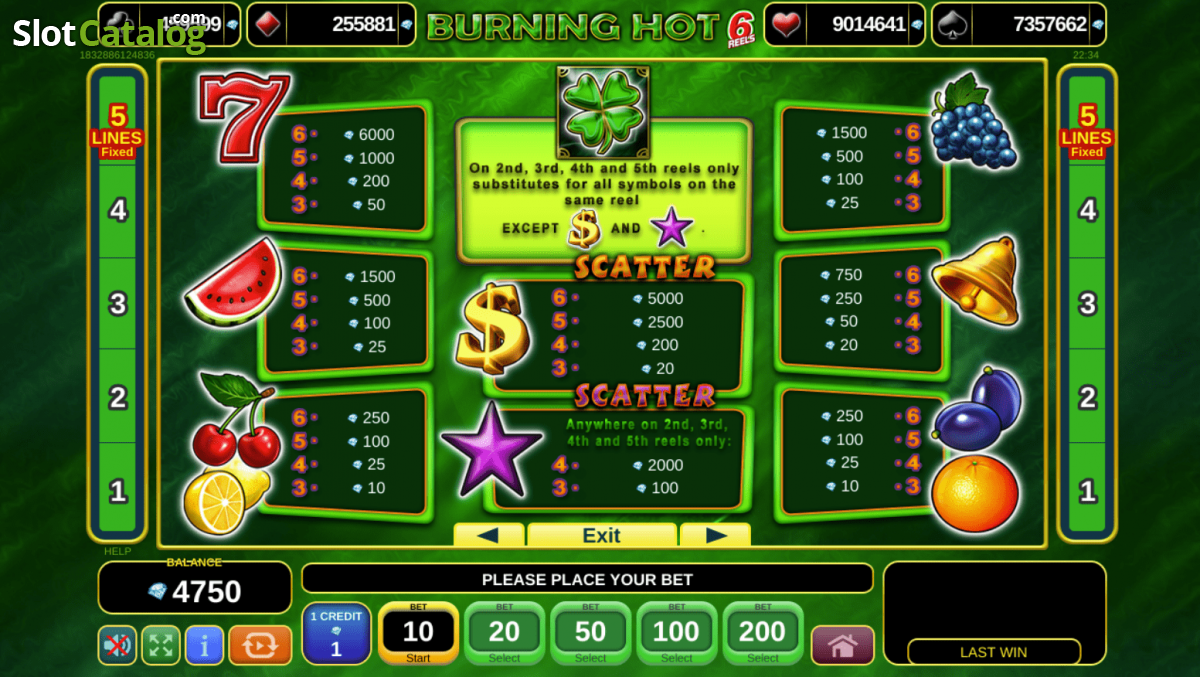Mute the game sound icon
Viewport: 1200px width, 677px height.
click(117, 645)
